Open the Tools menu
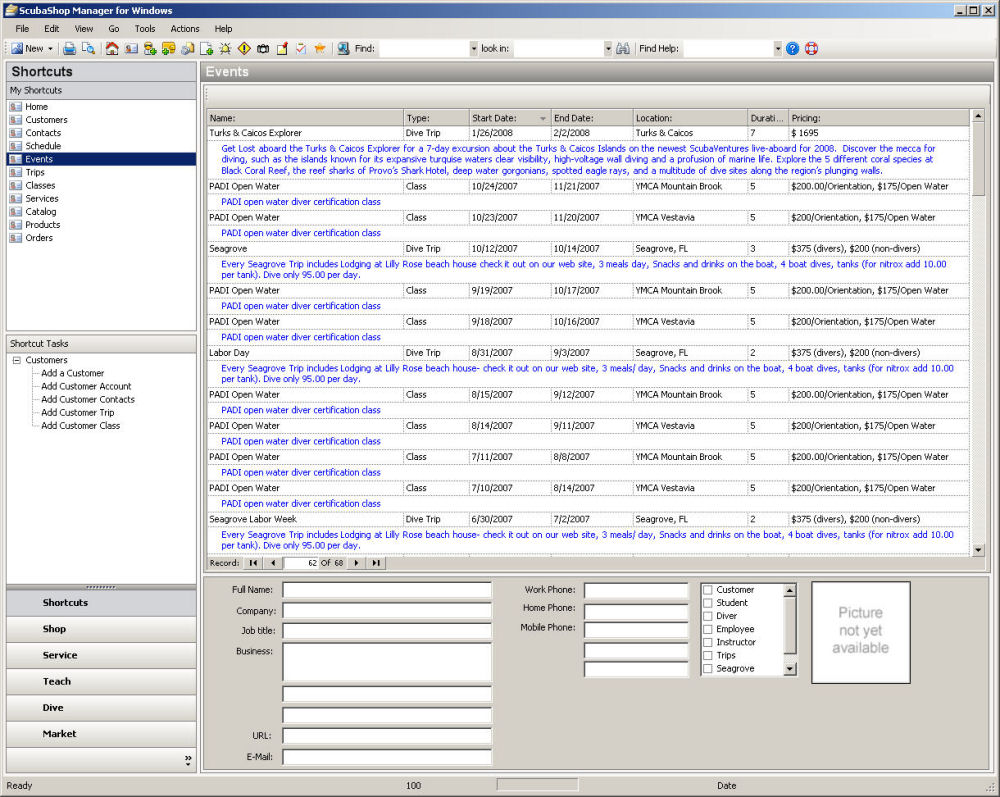The width and height of the screenshot is (1000, 797). point(145,29)
